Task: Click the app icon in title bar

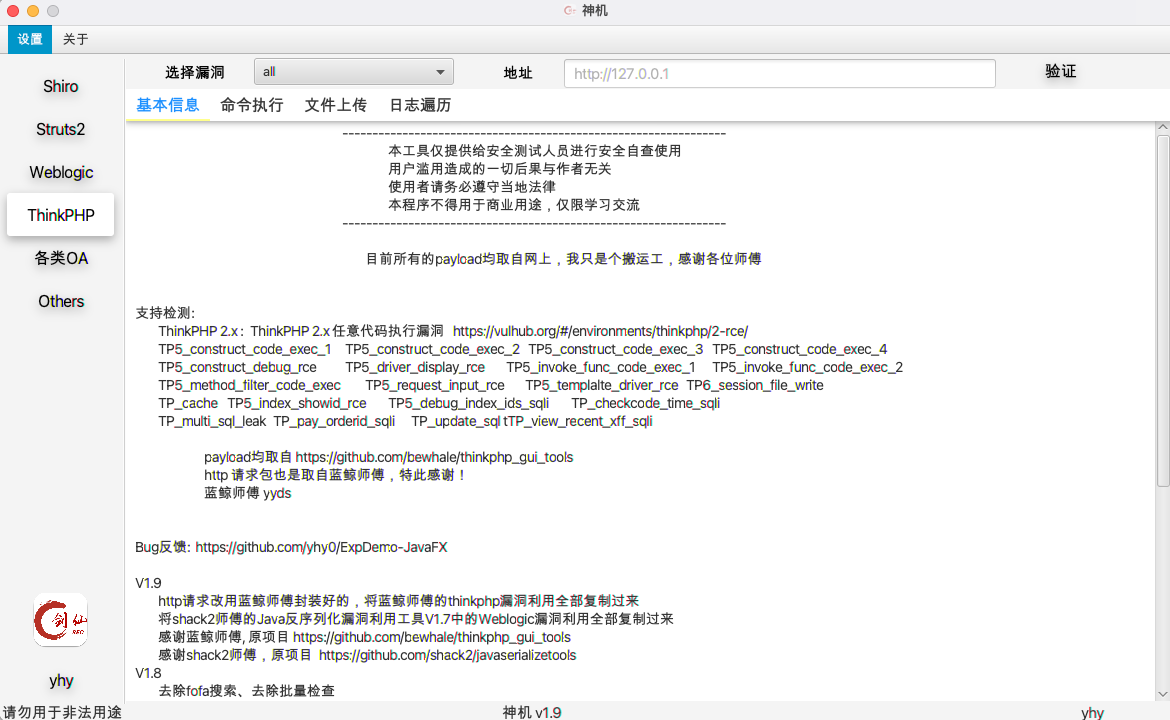Action: point(569,10)
